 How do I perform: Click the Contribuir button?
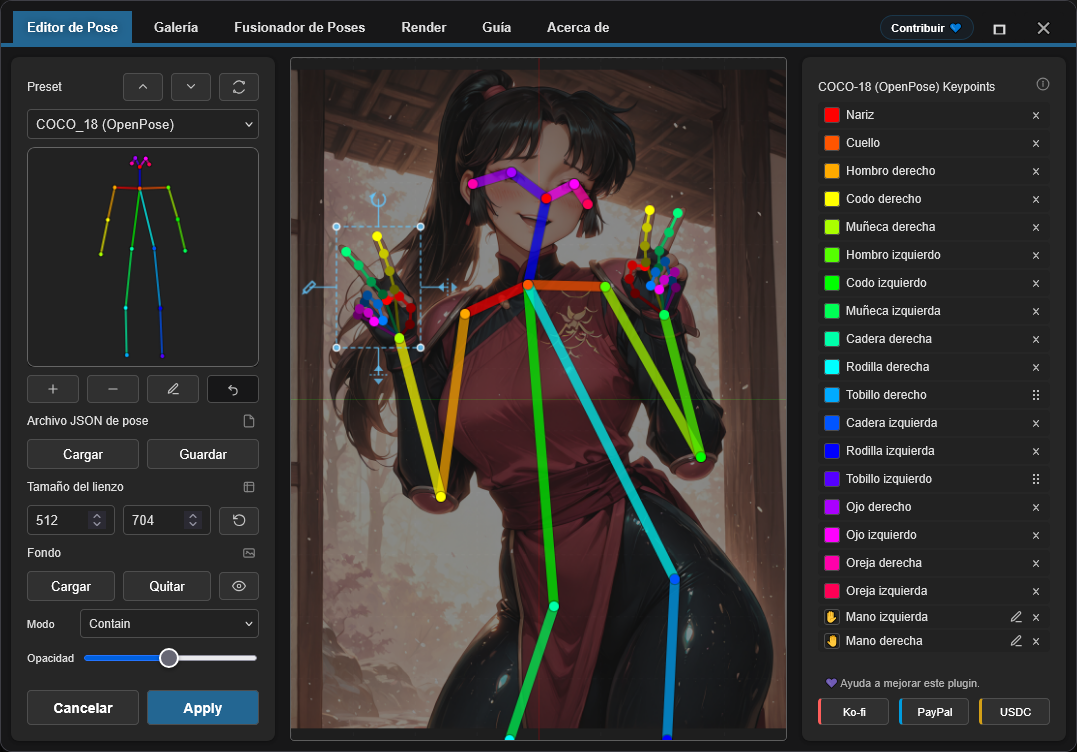point(926,28)
